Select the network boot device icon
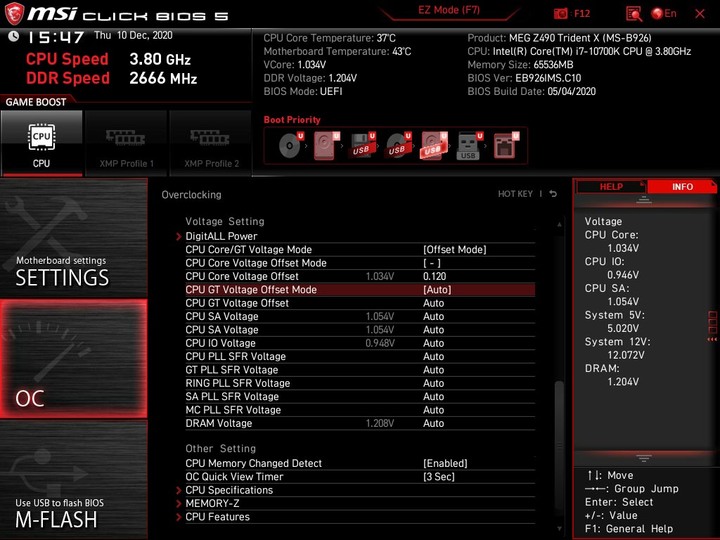This screenshot has height=540, width=720. [506, 146]
